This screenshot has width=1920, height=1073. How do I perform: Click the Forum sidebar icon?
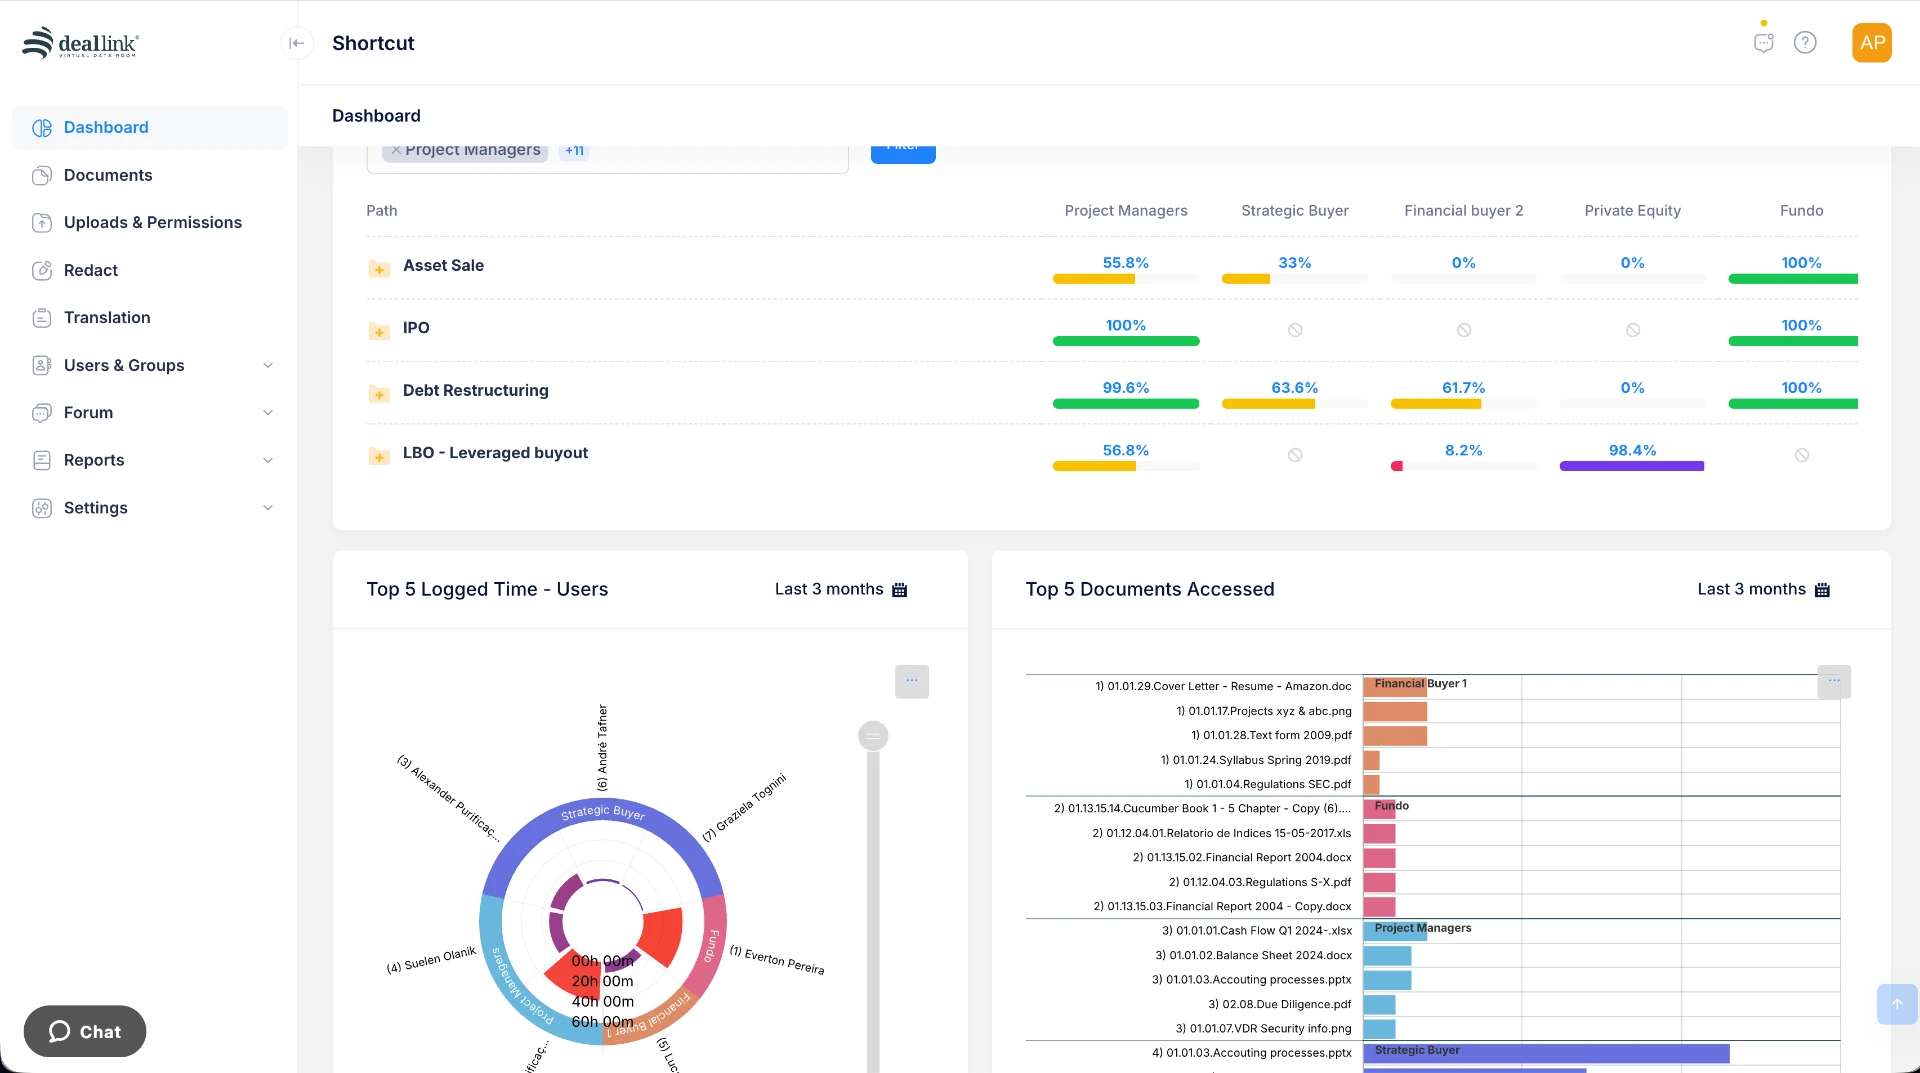(x=42, y=413)
